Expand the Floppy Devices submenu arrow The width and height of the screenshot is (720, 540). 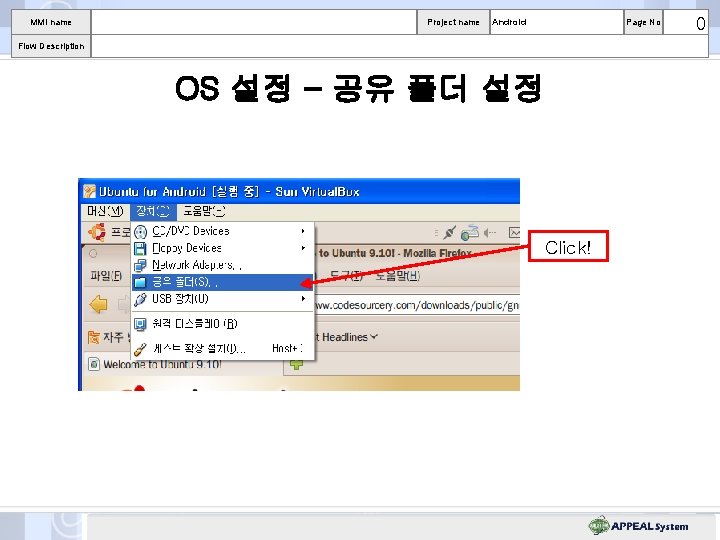(303, 248)
